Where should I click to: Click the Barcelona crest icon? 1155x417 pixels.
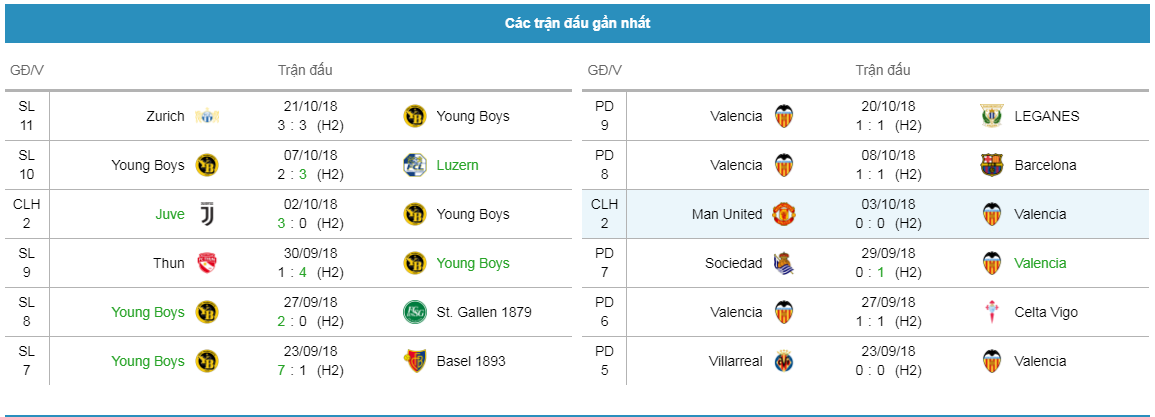(993, 165)
